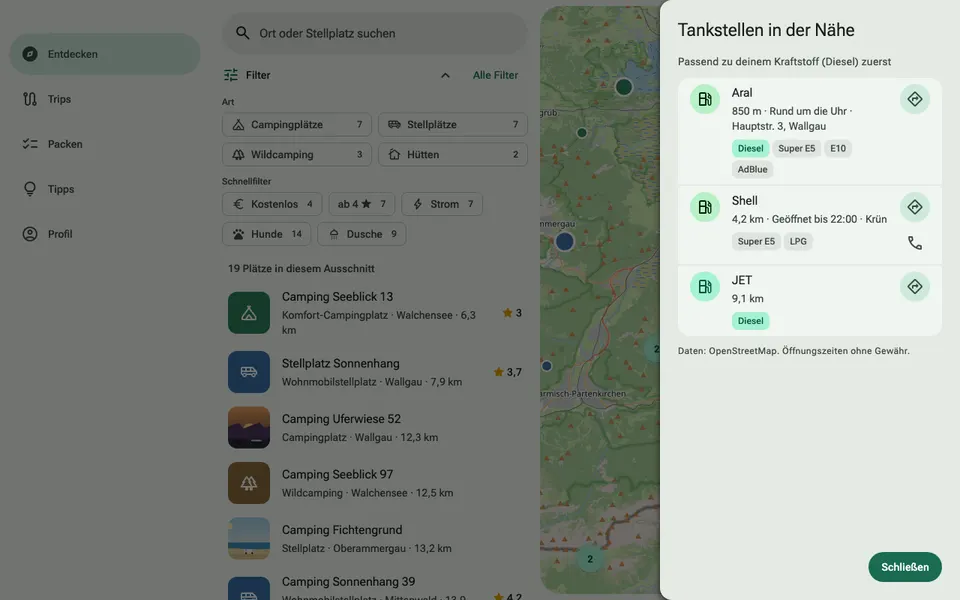Toggle the Stellplätze type filter

point(452,124)
